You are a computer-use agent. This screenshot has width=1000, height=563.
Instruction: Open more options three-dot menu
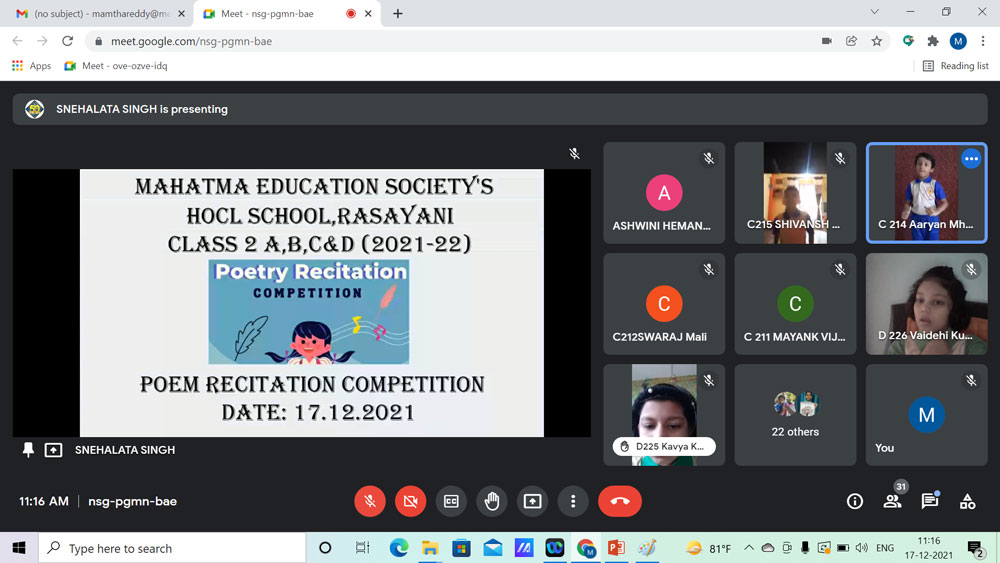(x=573, y=501)
